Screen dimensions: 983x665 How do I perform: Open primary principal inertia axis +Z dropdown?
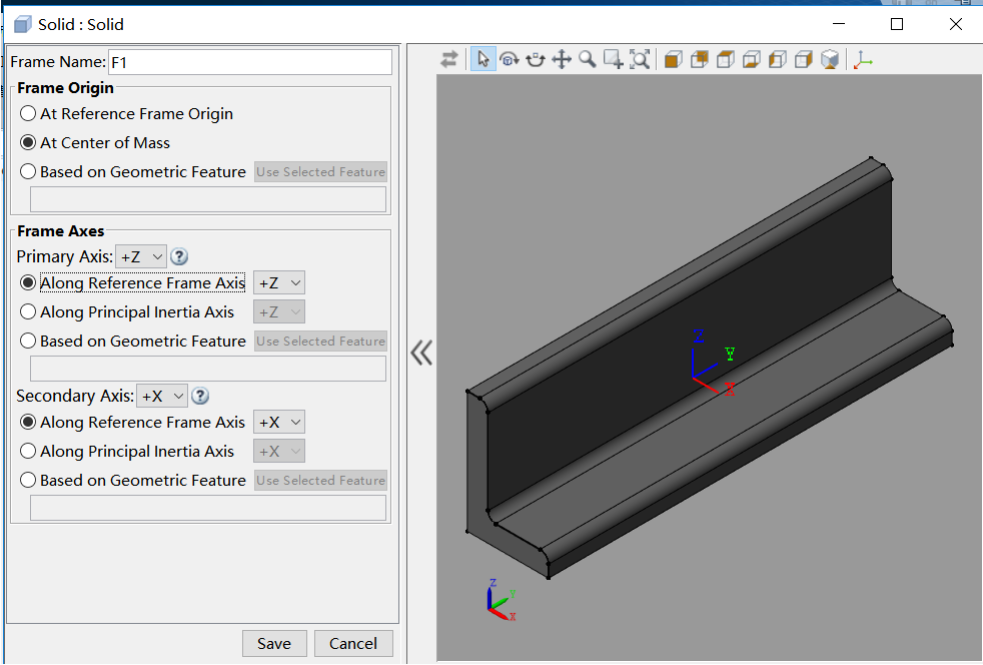[x=279, y=312]
